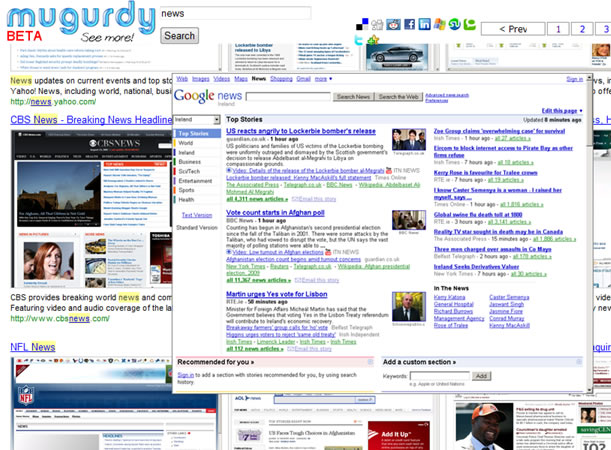
Task: Expand 'Add a custom section »' header
Action: coord(419,362)
